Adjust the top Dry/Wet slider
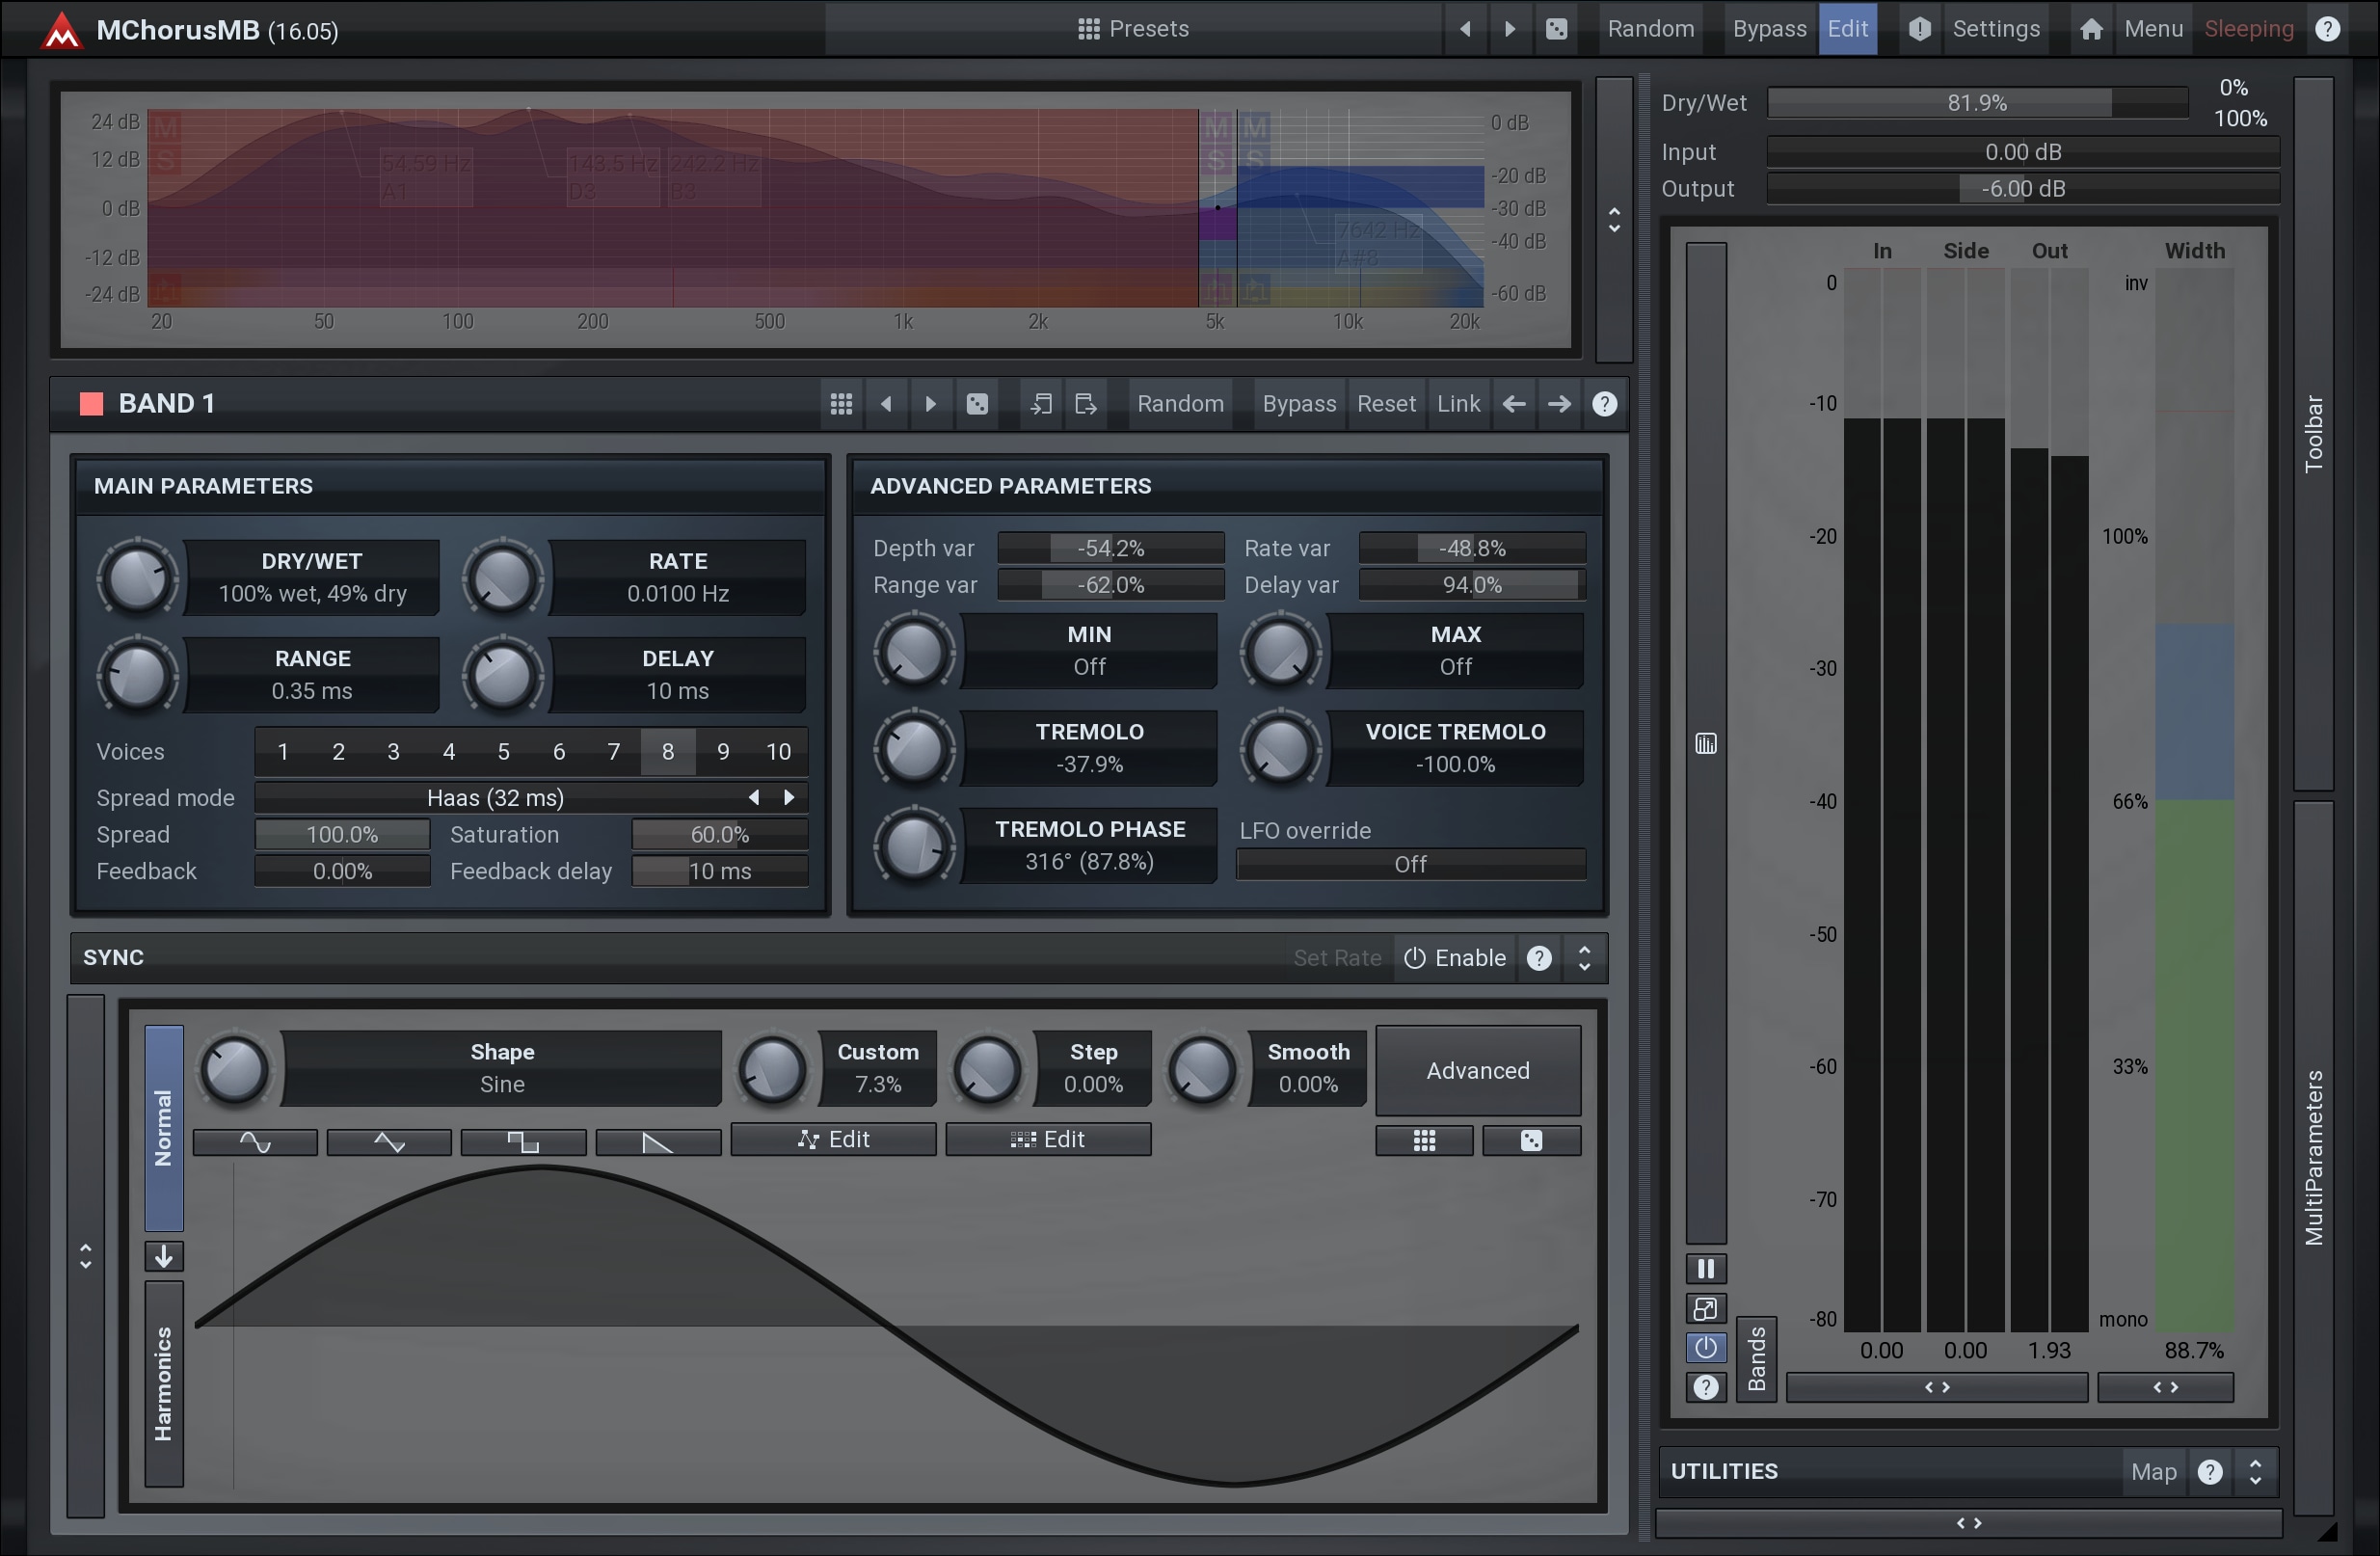The width and height of the screenshot is (2380, 1556). (x=1977, y=103)
